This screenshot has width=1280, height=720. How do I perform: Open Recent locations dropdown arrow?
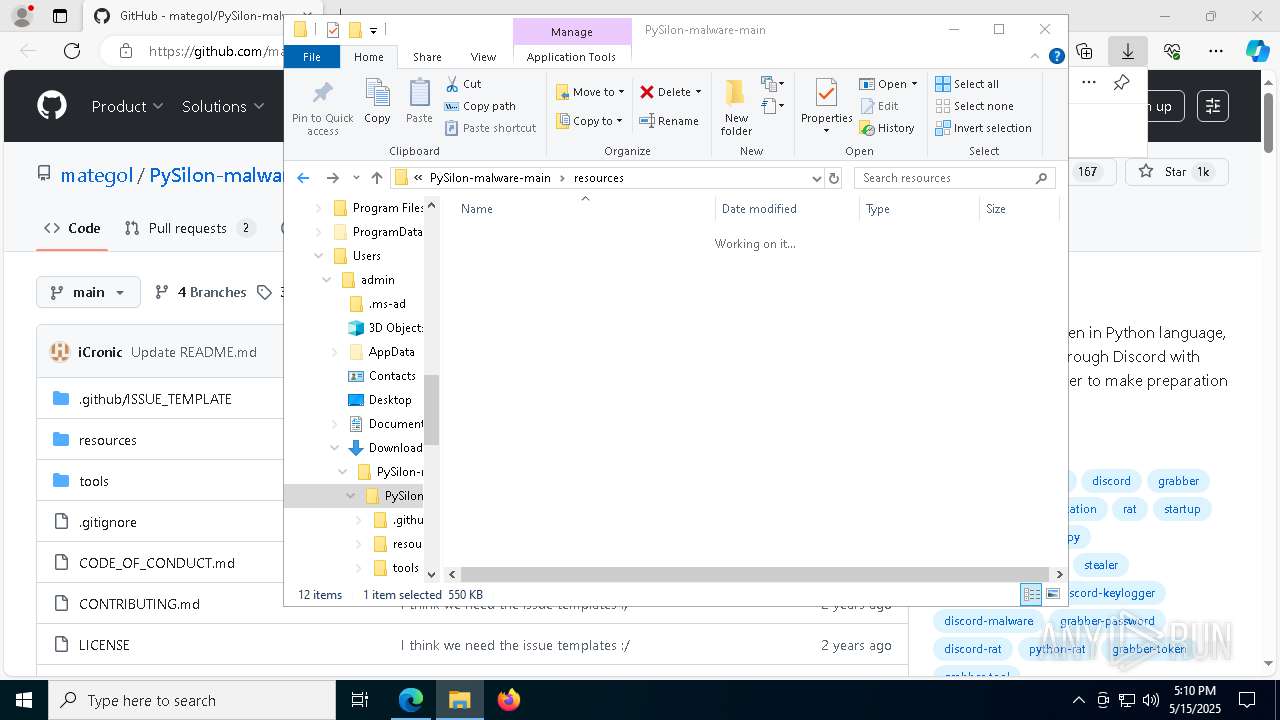(356, 178)
